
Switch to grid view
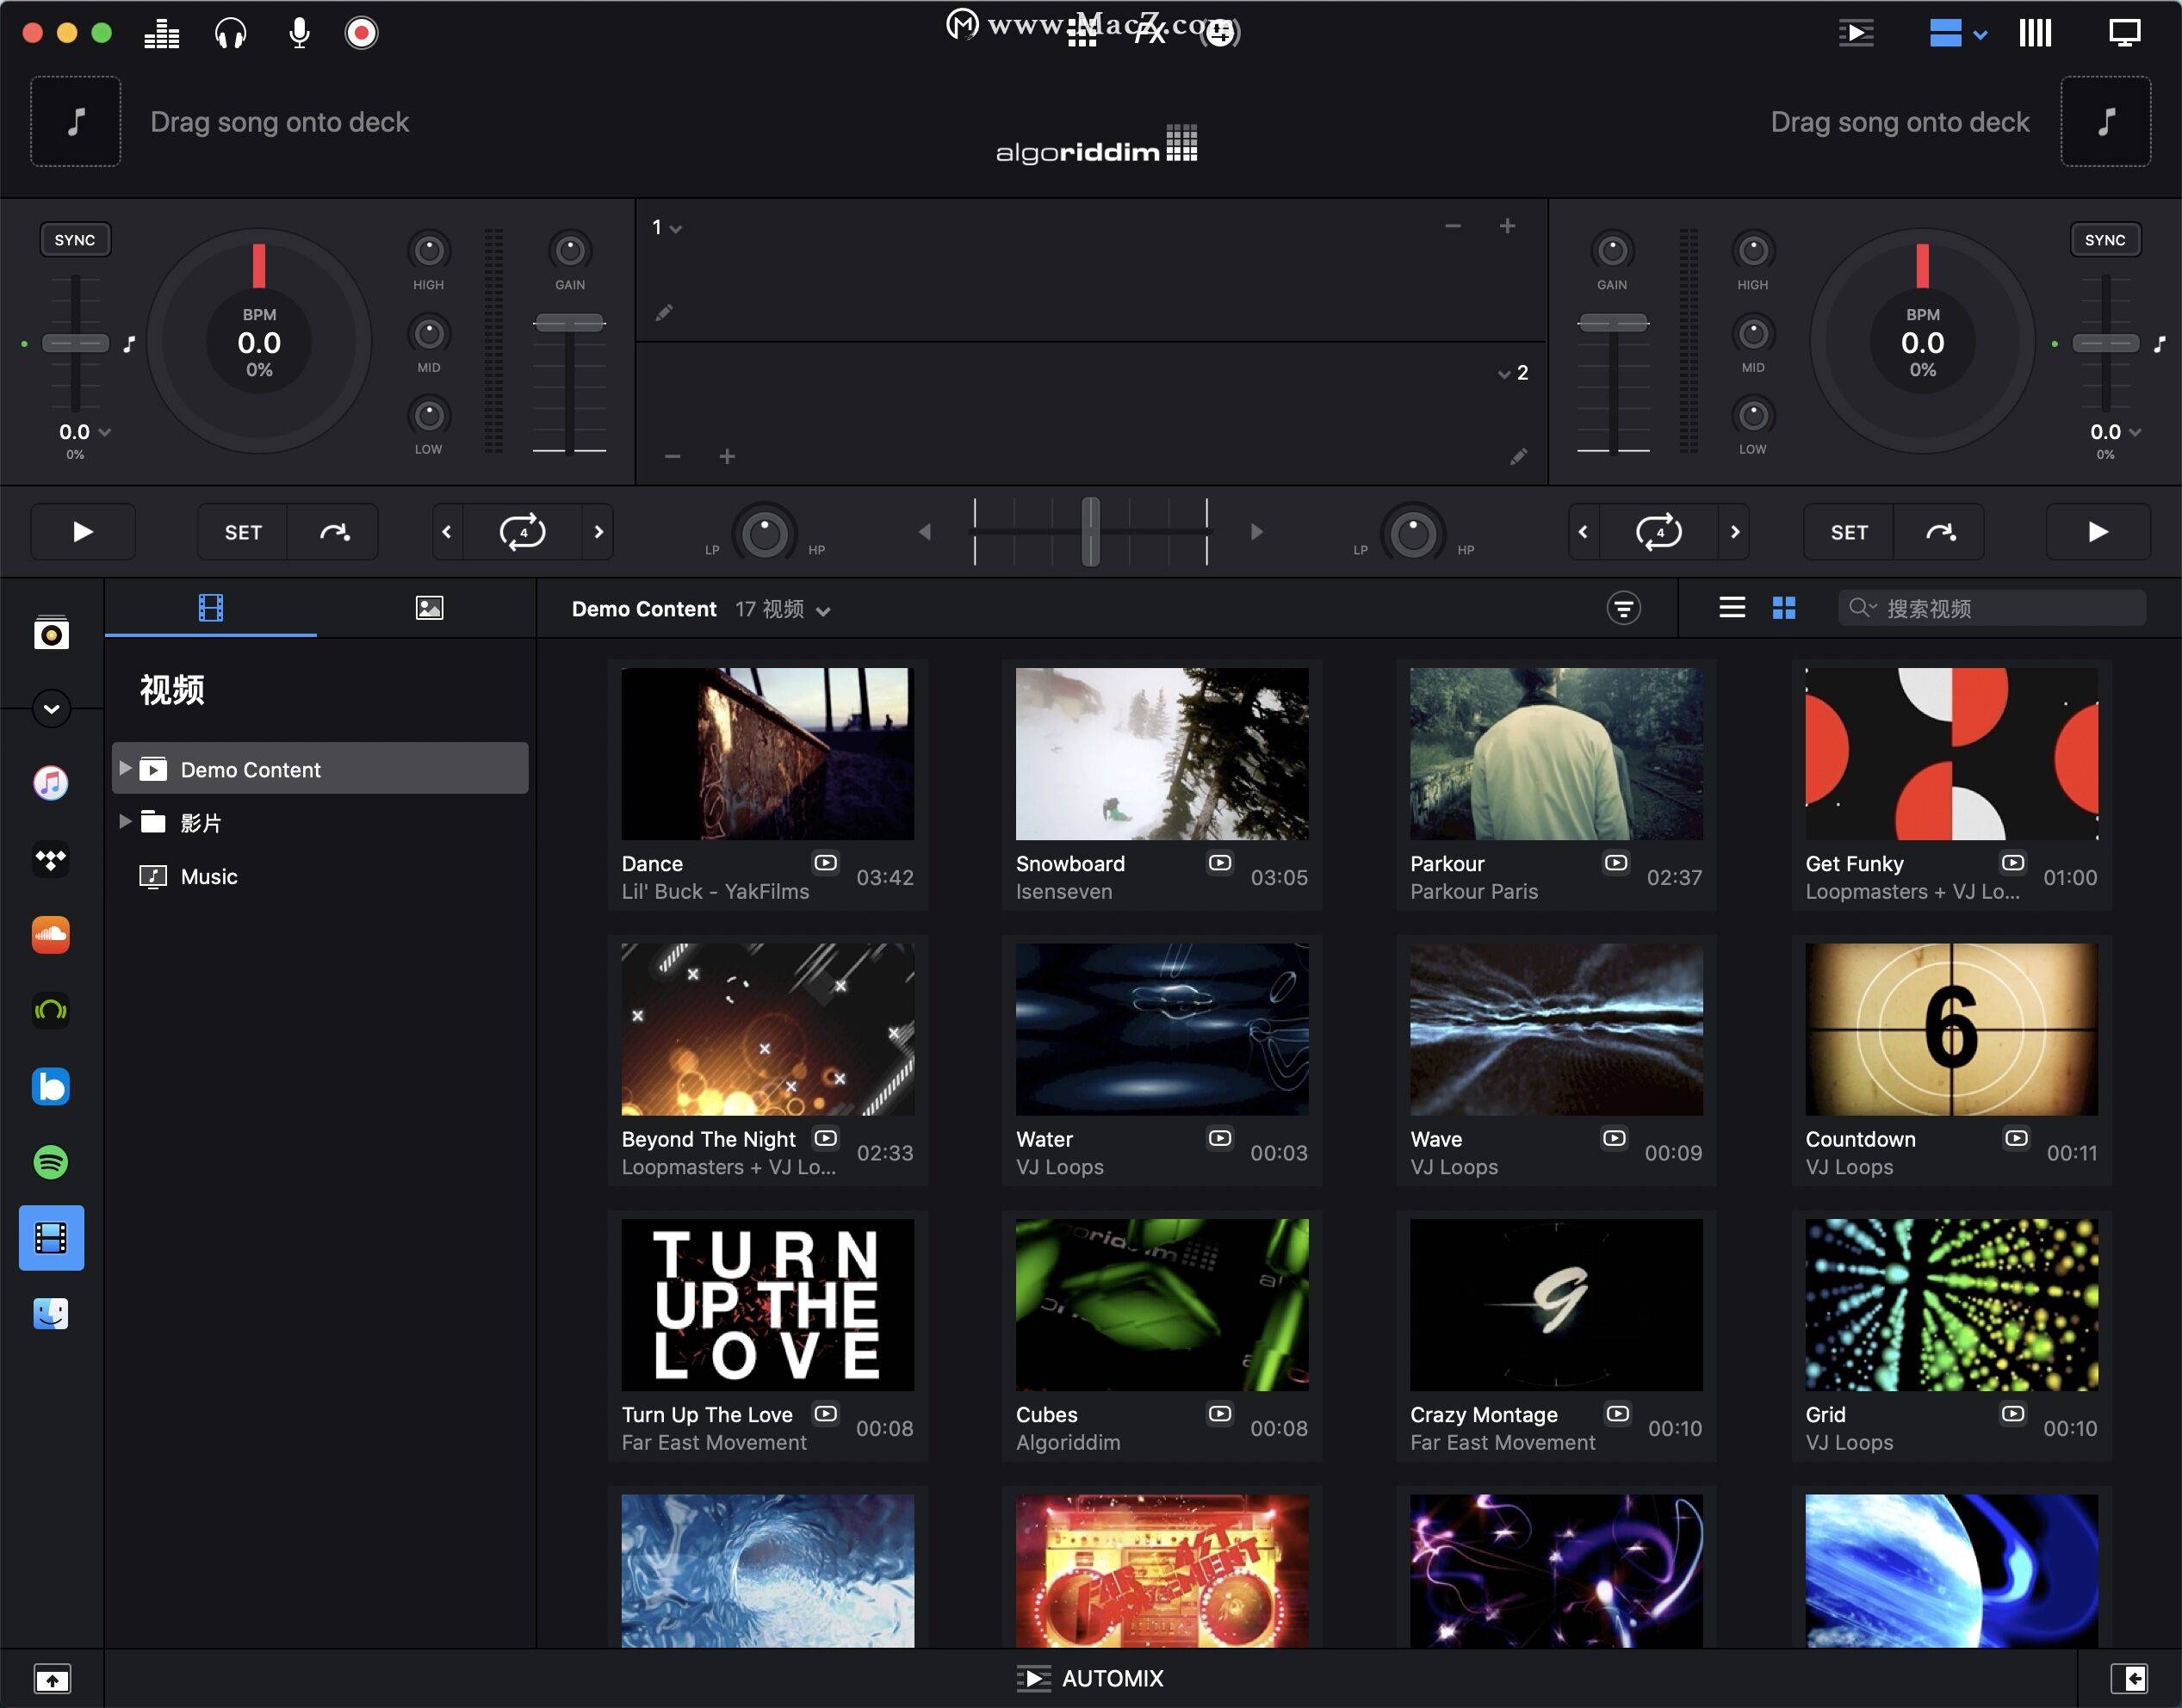point(1784,608)
